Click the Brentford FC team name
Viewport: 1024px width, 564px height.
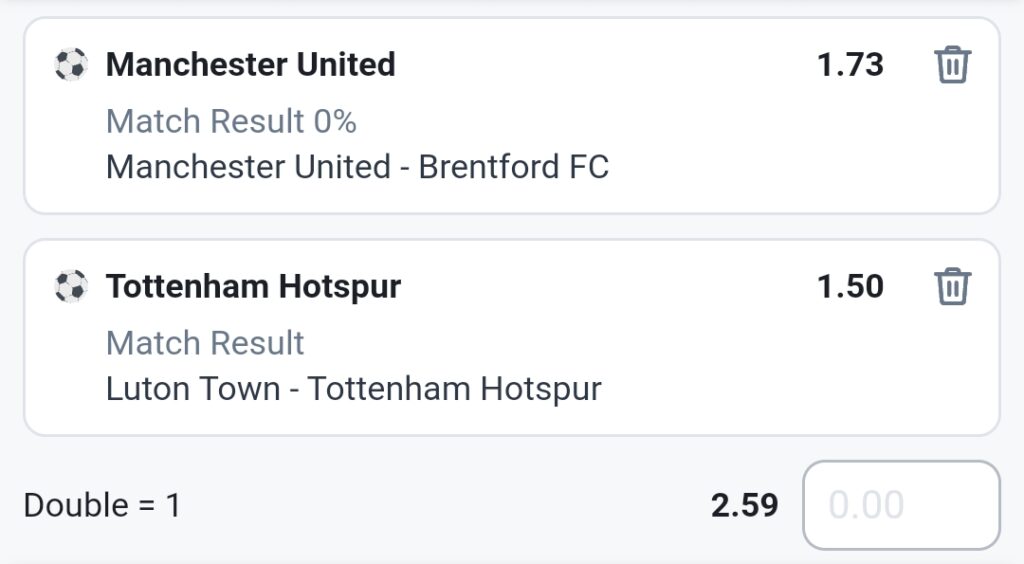coord(514,166)
